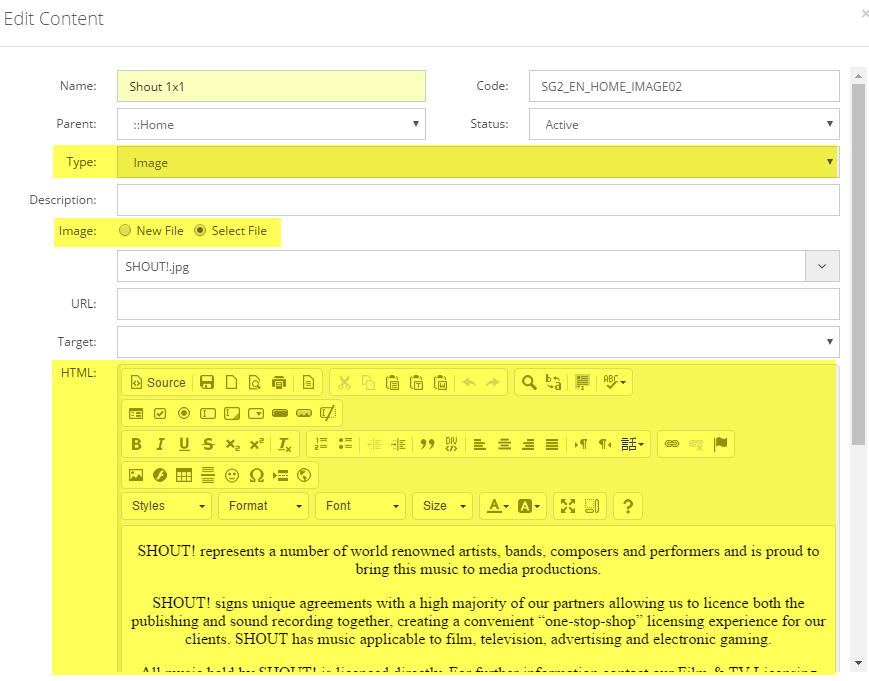Insert a numbered list
Screen dimensions: 869x681
tap(321, 444)
